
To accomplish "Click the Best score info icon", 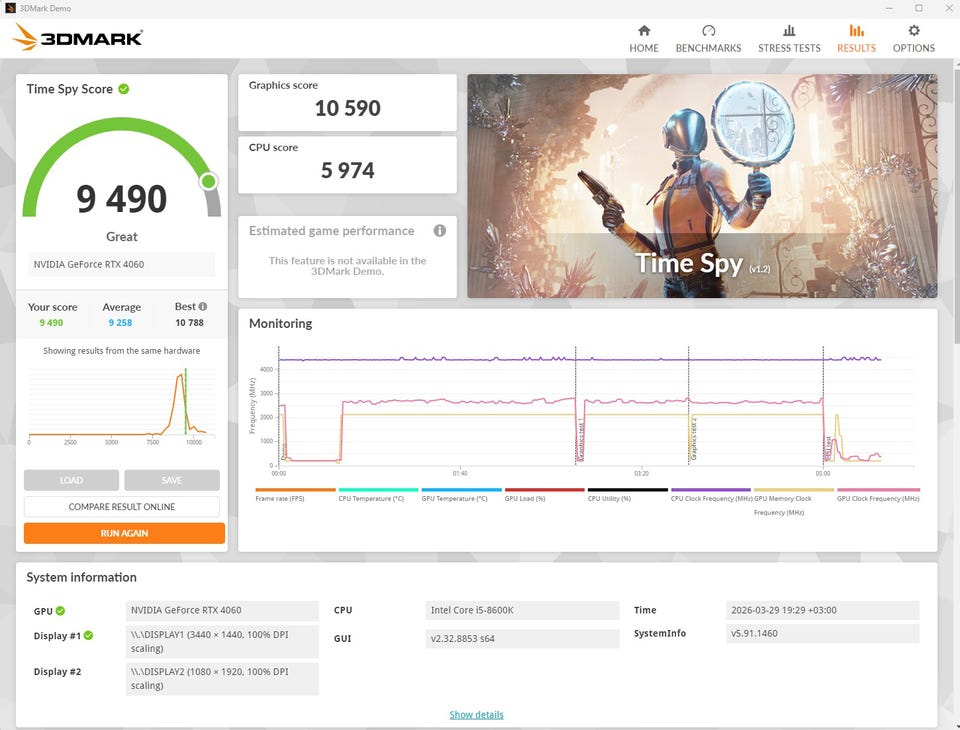I will coord(203,306).
